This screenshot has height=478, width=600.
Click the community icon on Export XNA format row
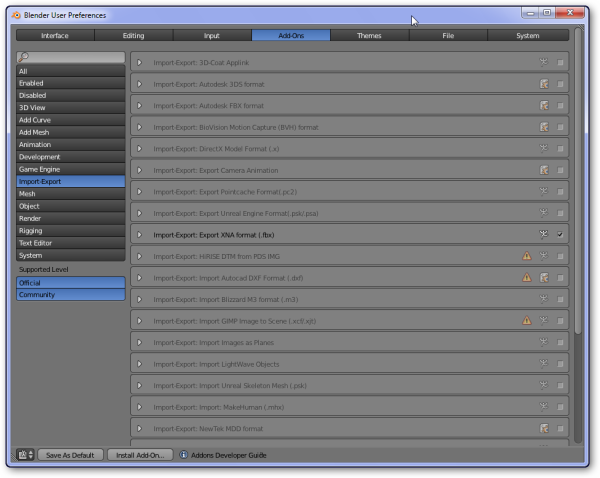point(543,234)
